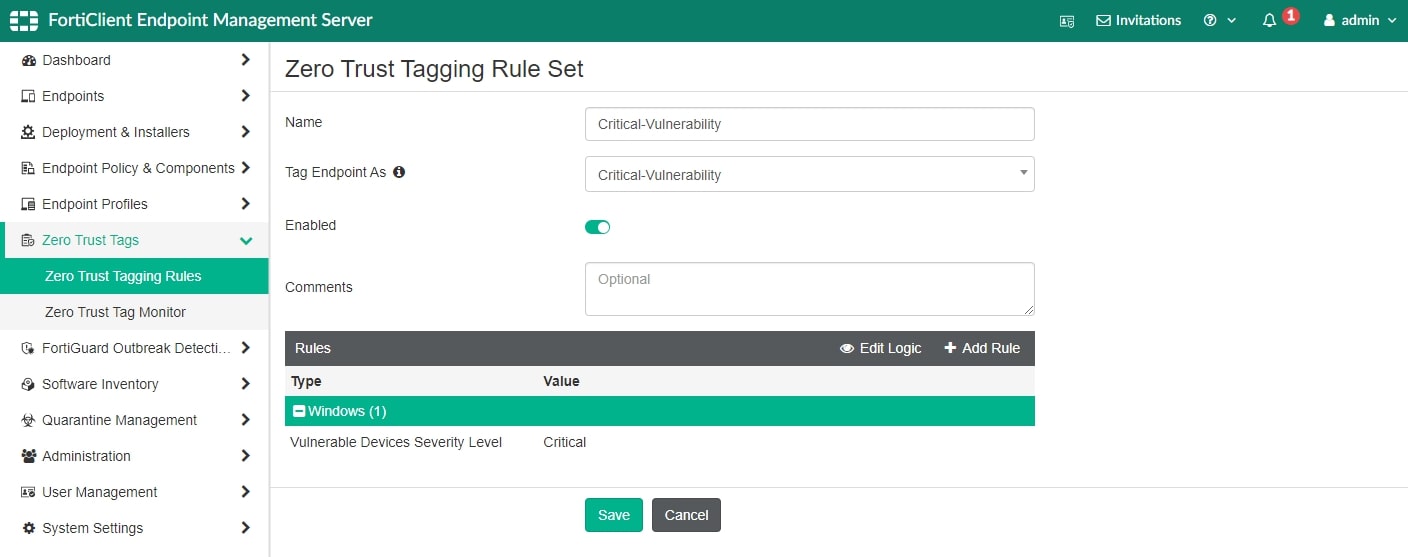Click the Add Rule button
This screenshot has width=1408, height=557.
point(982,348)
